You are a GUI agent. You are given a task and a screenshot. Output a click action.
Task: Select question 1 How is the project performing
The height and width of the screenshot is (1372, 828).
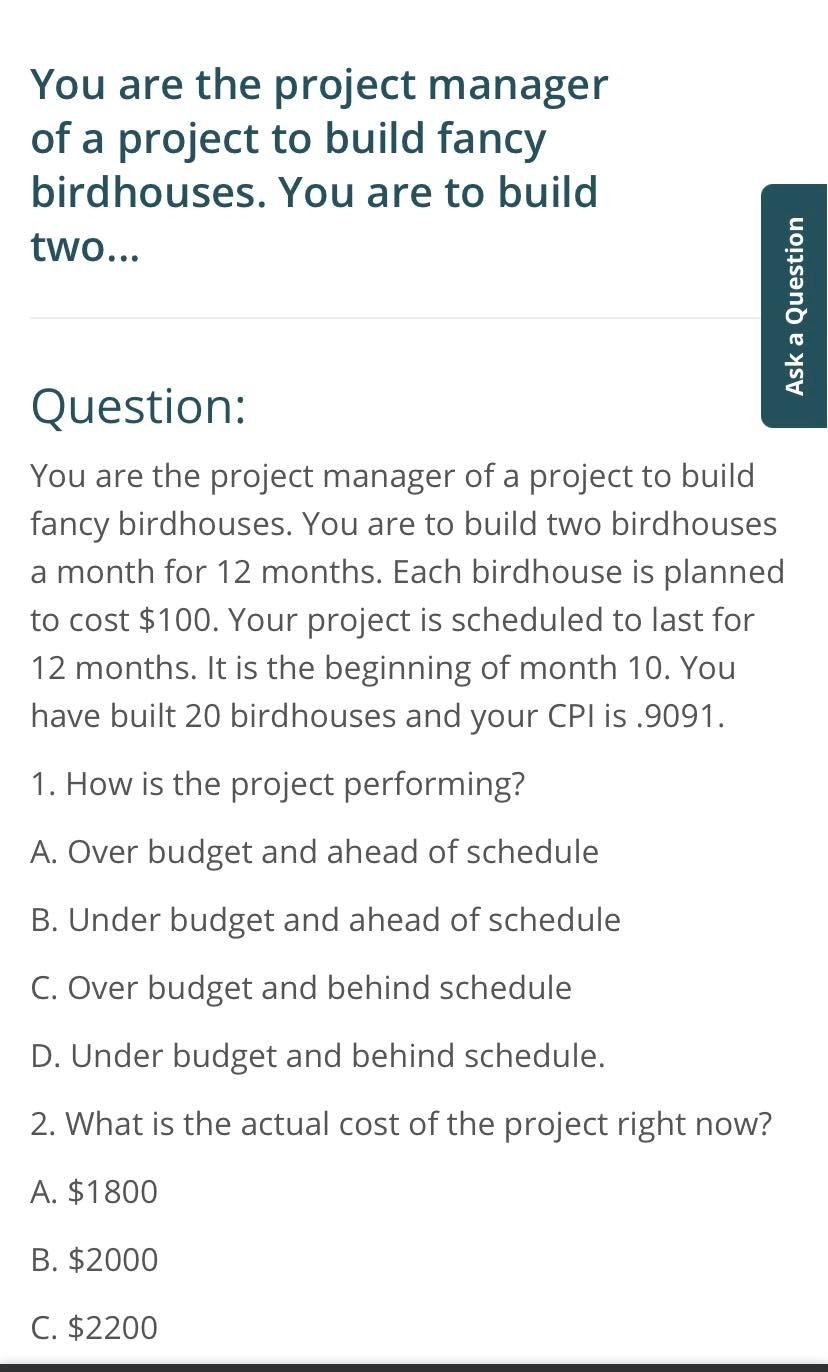coord(278,784)
